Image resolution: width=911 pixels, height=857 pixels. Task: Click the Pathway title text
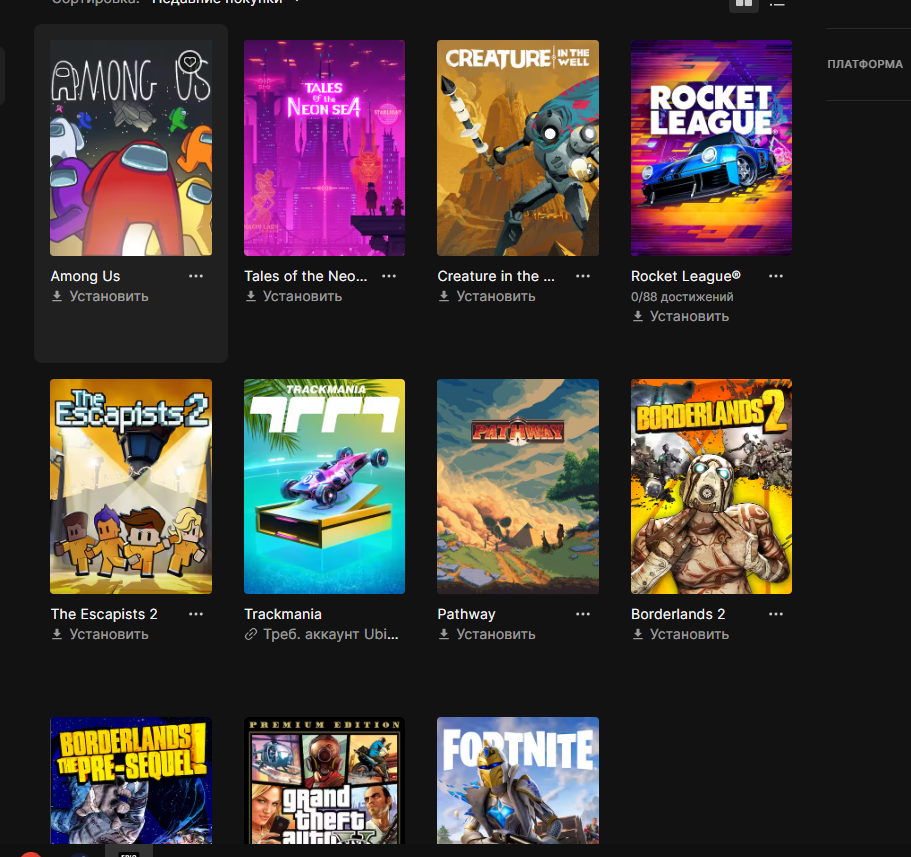pos(467,614)
